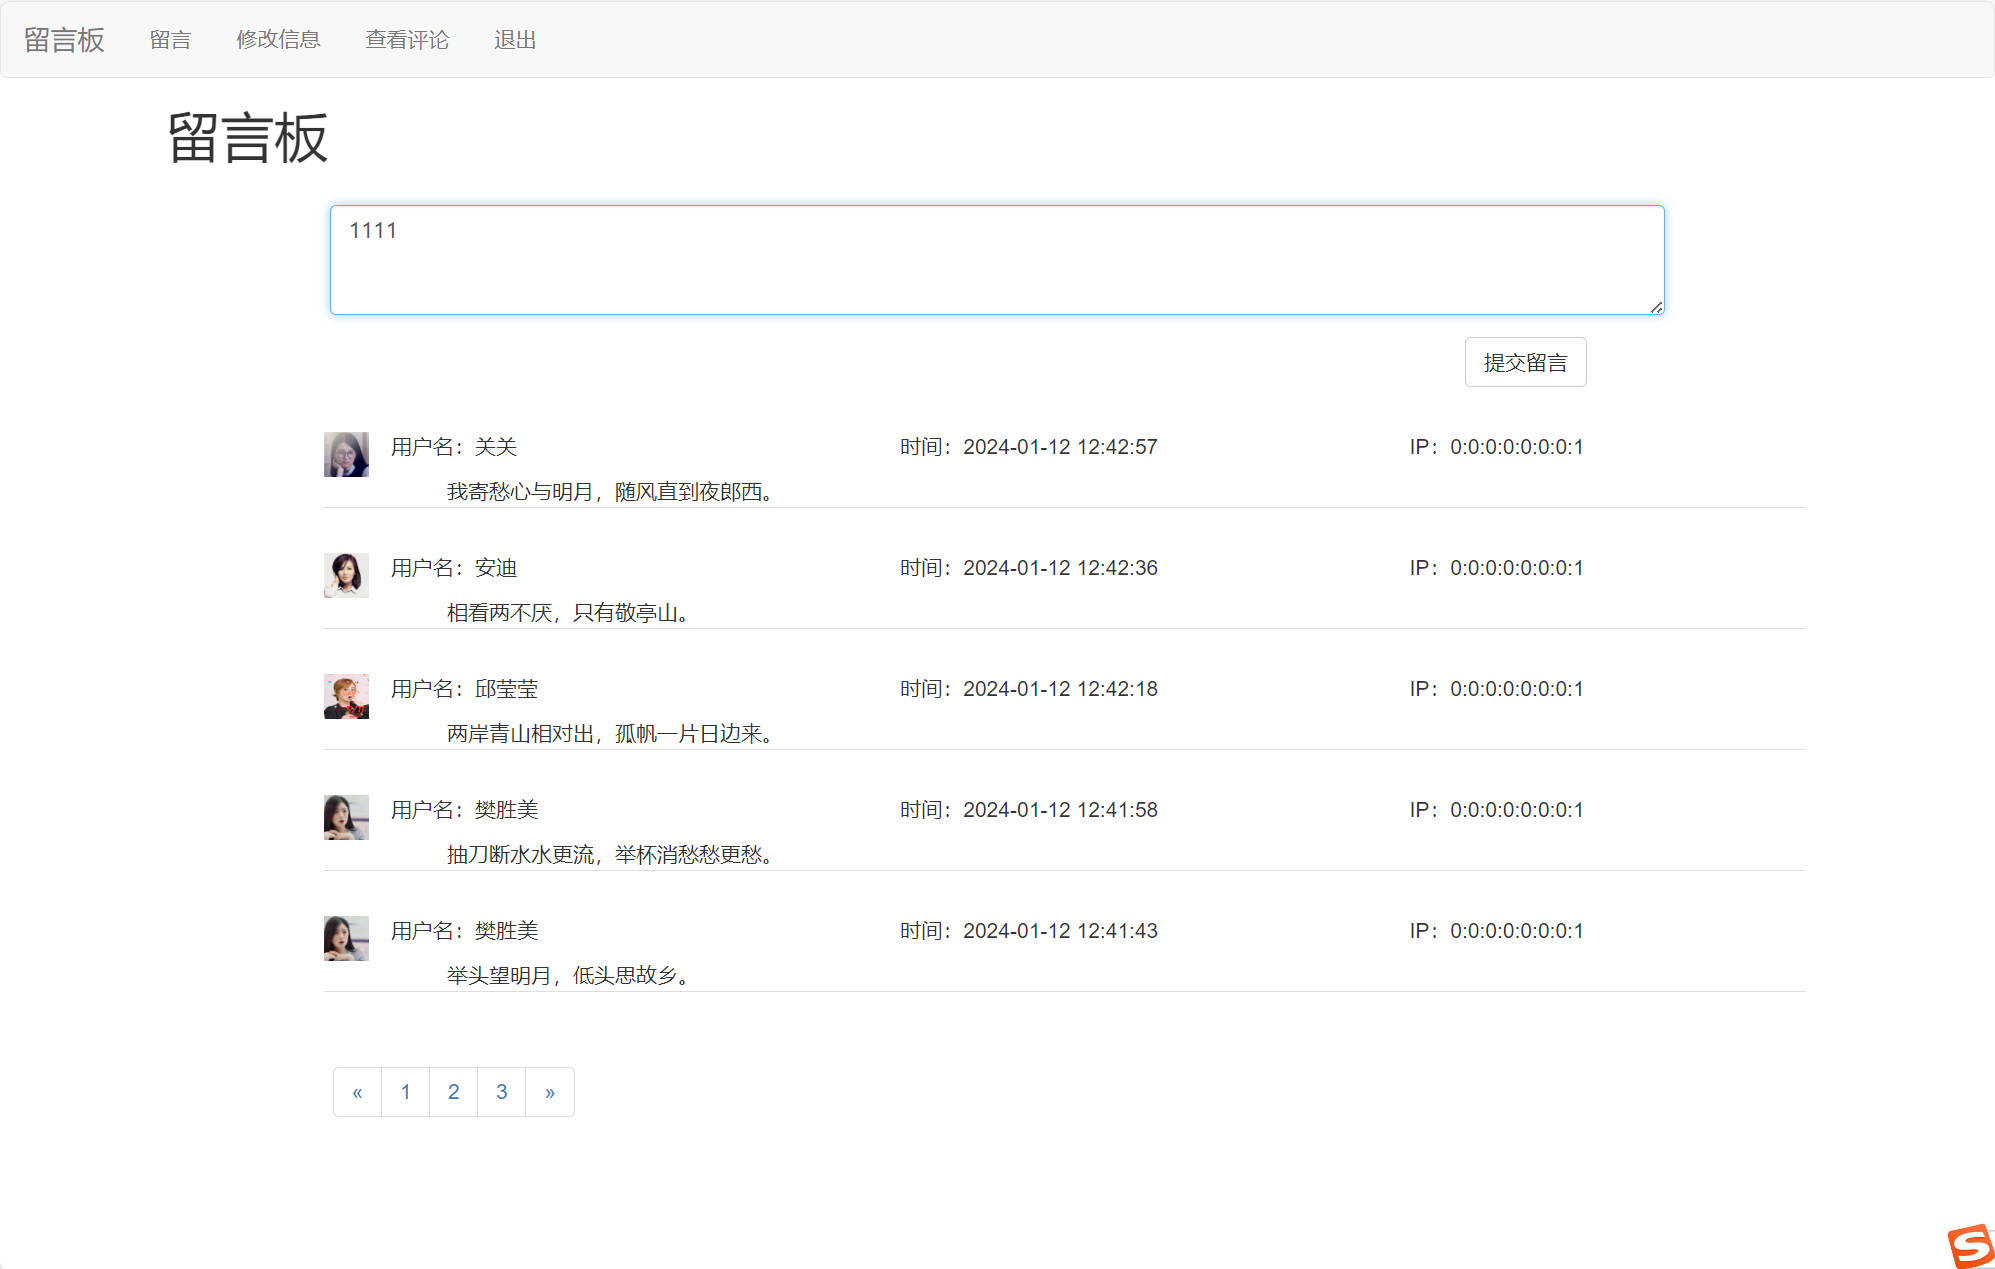This screenshot has width=1995, height=1269.
Task: Open the 查看评论 menu item
Action: [x=407, y=40]
